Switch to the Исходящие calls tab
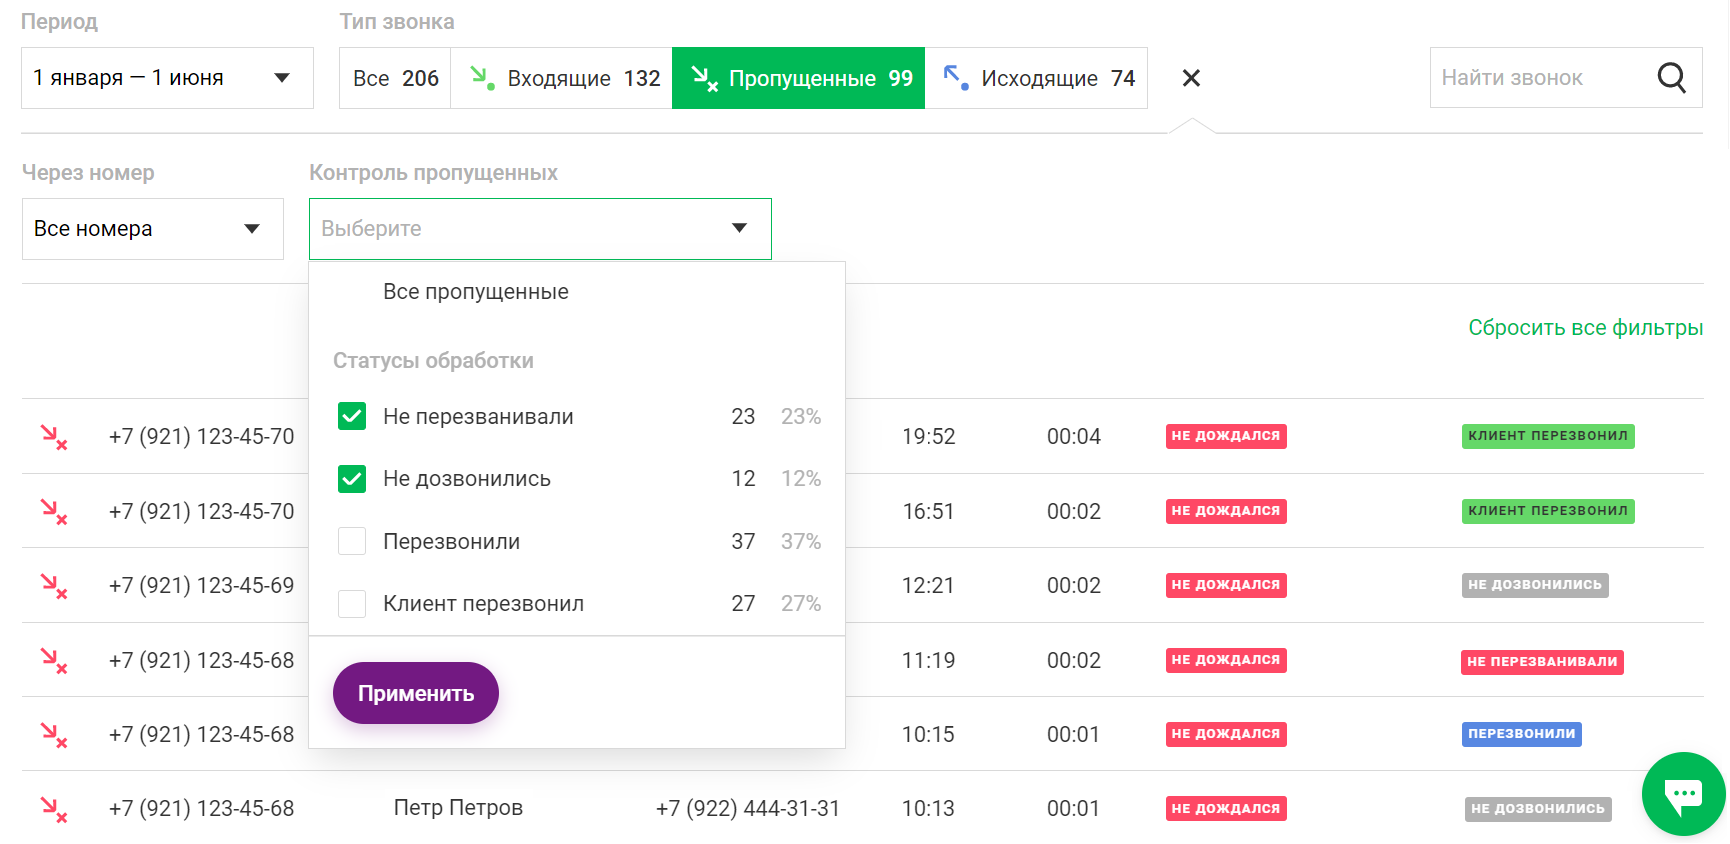This screenshot has height=844, width=1730. [1036, 78]
